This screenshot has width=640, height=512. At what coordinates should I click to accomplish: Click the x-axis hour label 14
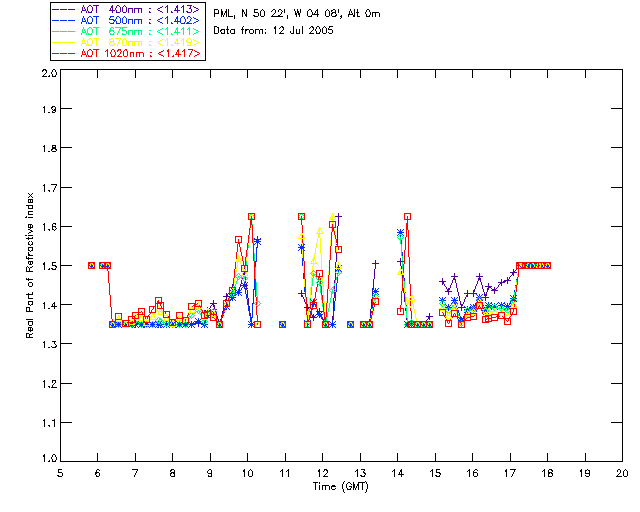click(x=398, y=473)
